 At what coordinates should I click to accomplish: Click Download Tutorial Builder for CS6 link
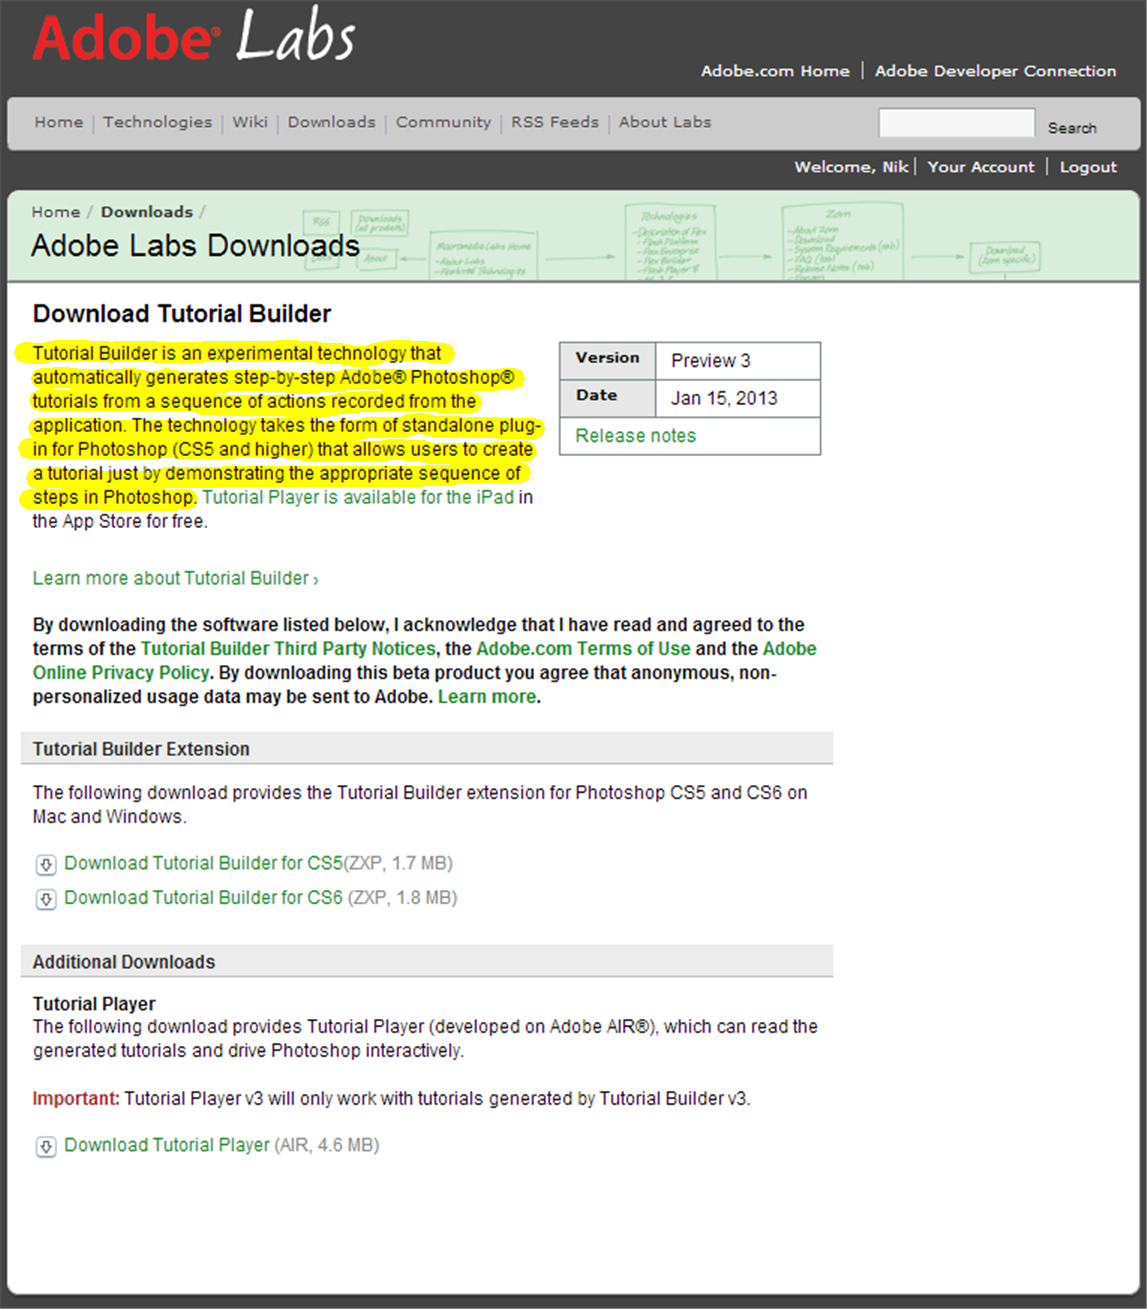pos(204,898)
